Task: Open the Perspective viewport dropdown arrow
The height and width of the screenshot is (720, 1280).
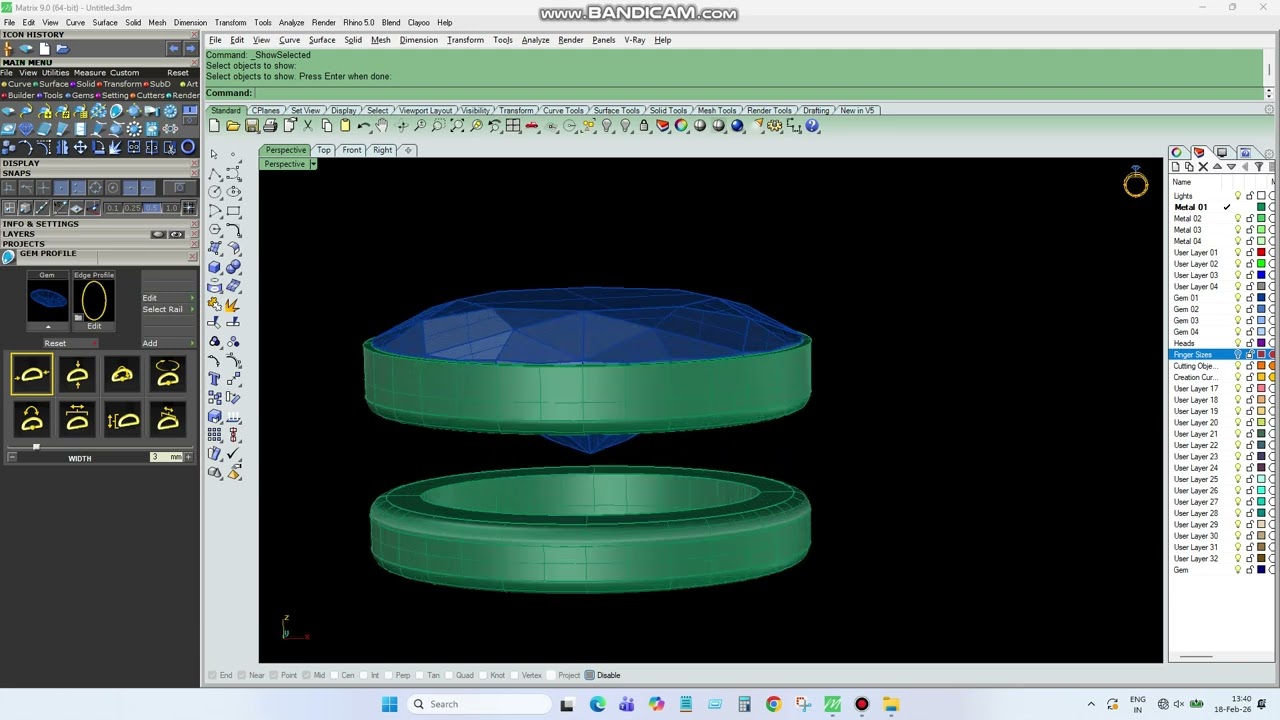Action: tap(312, 164)
